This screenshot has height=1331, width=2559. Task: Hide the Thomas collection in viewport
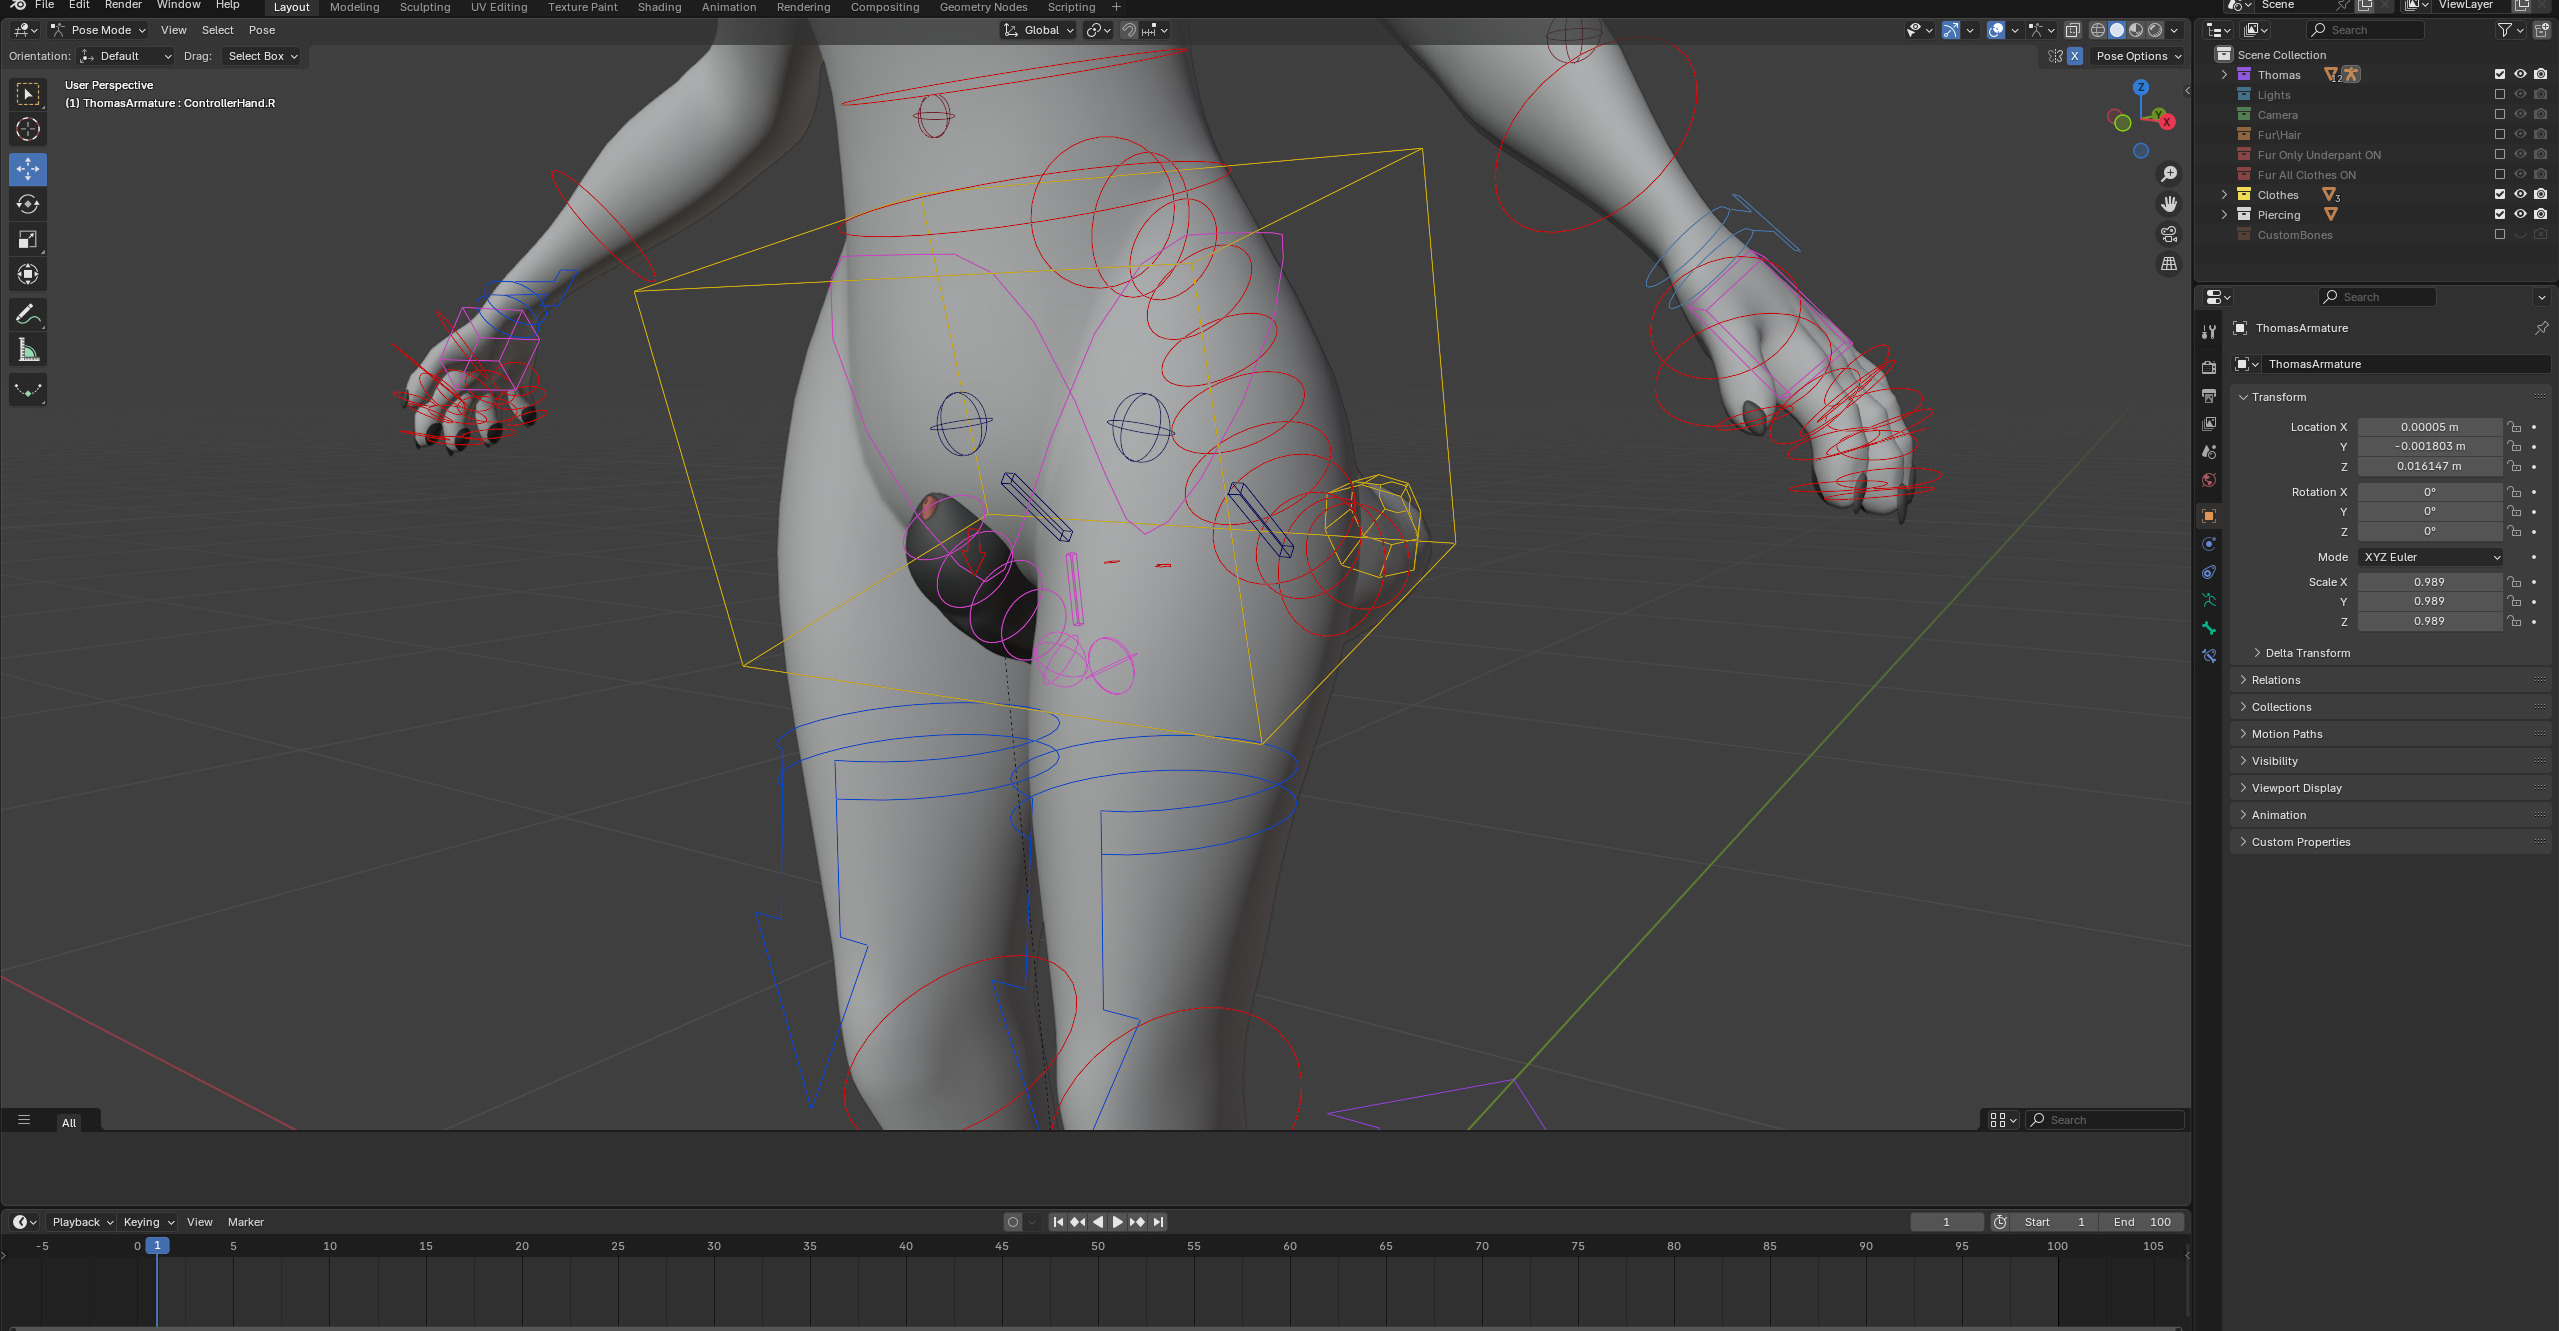pos(2520,74)
